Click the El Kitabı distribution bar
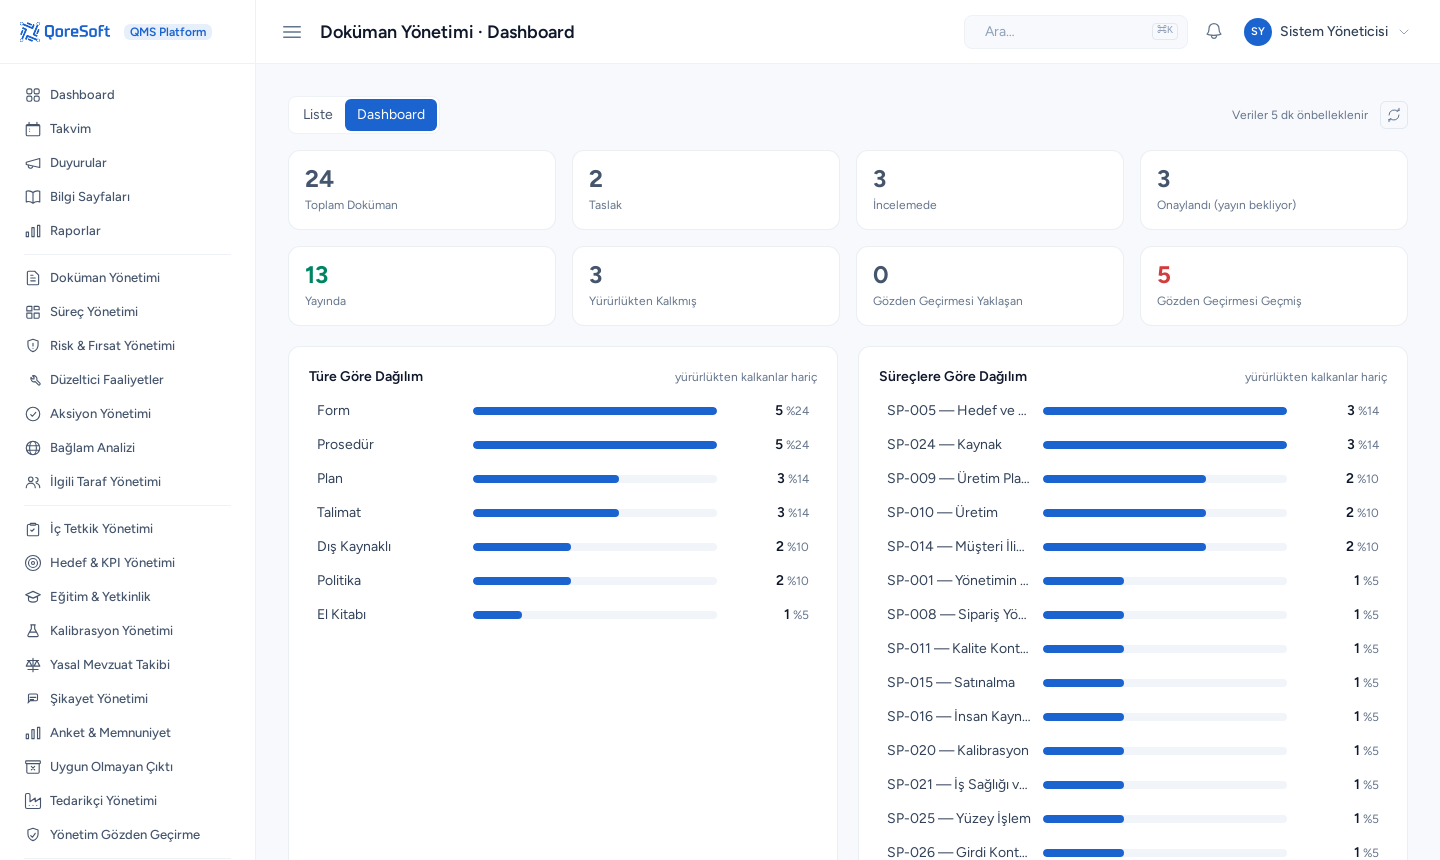Screen dimensions: 1440x860 [x=595, y=615]
